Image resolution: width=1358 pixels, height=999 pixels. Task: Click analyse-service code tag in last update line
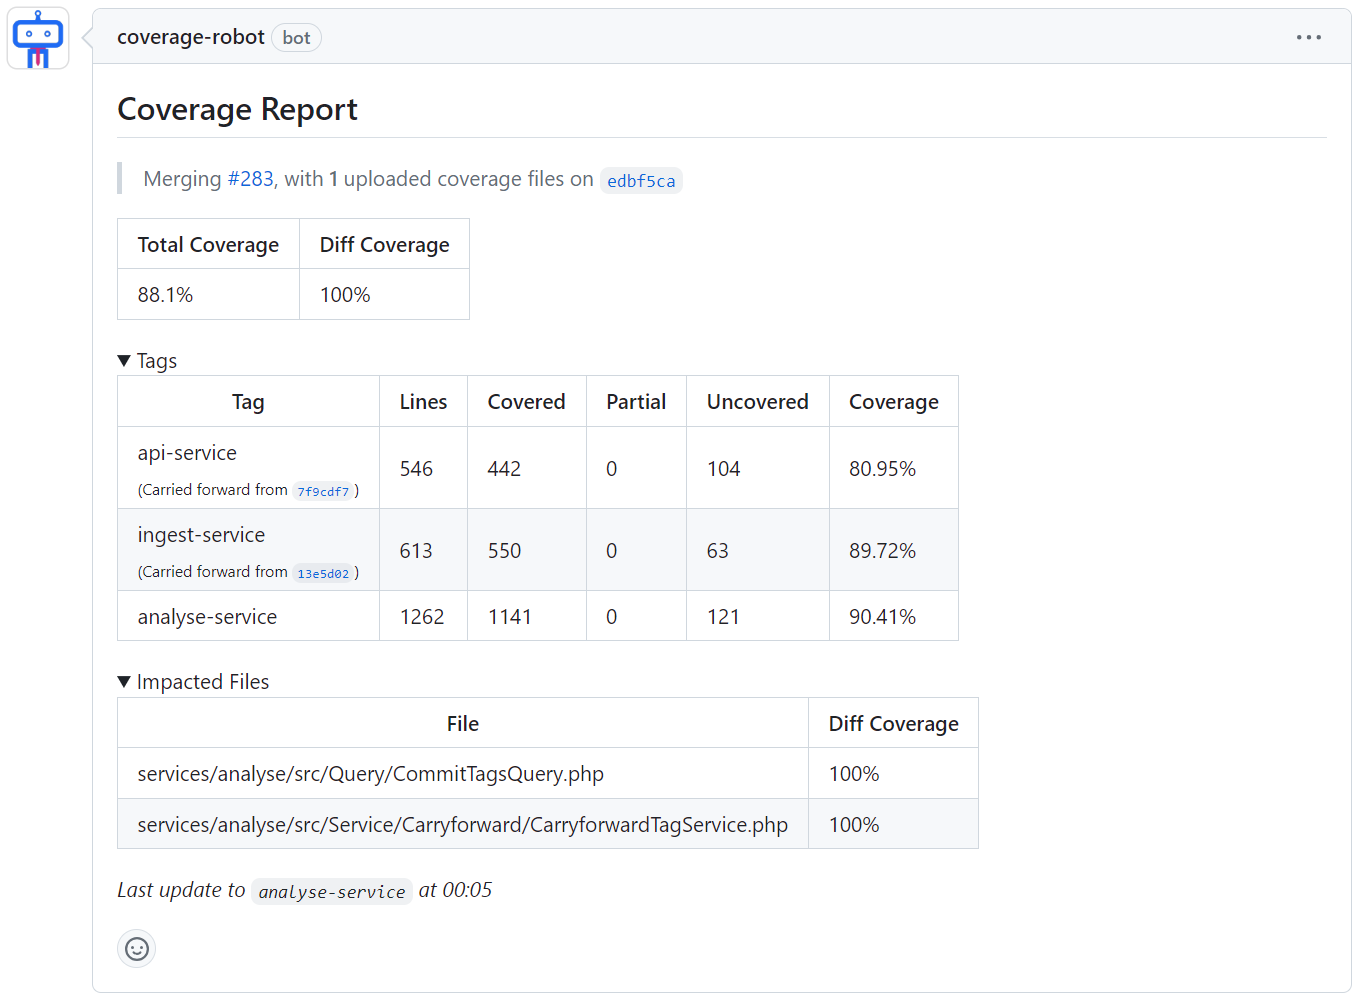332,892
